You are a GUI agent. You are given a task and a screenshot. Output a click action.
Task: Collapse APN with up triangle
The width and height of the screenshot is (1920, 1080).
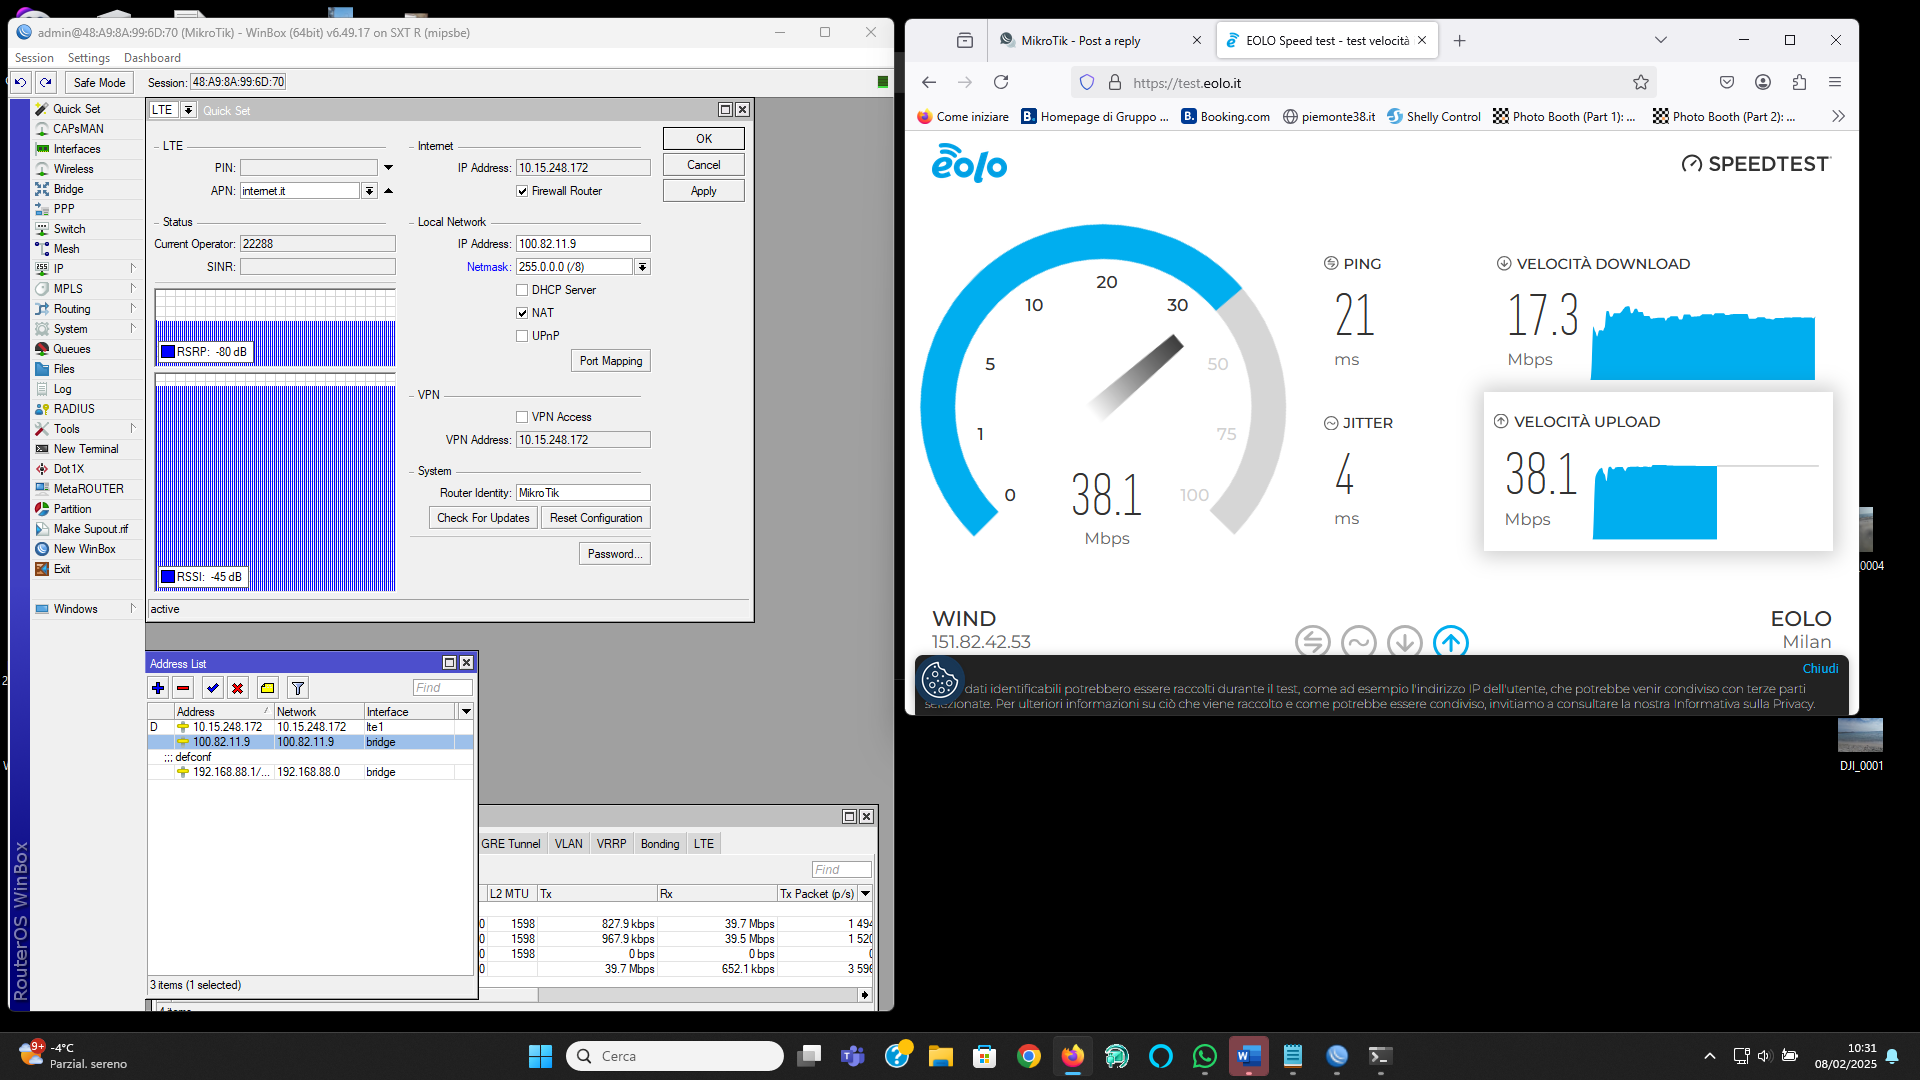coord(389,191)
